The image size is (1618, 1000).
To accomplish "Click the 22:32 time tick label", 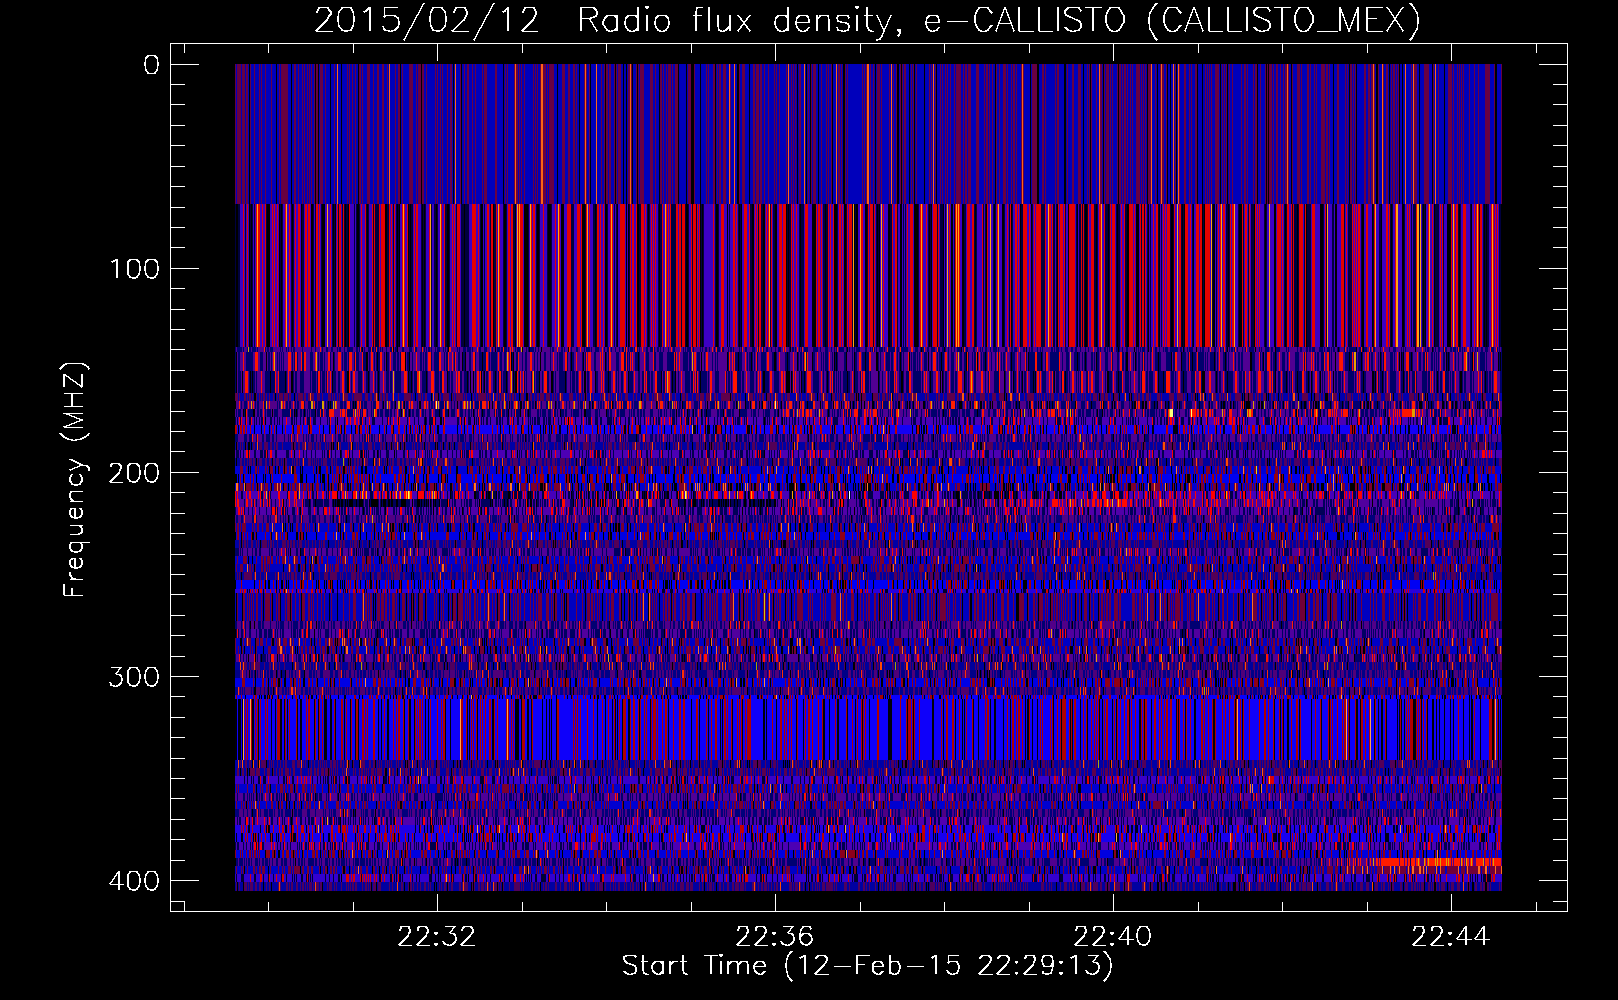I will [x=436, y=937].
